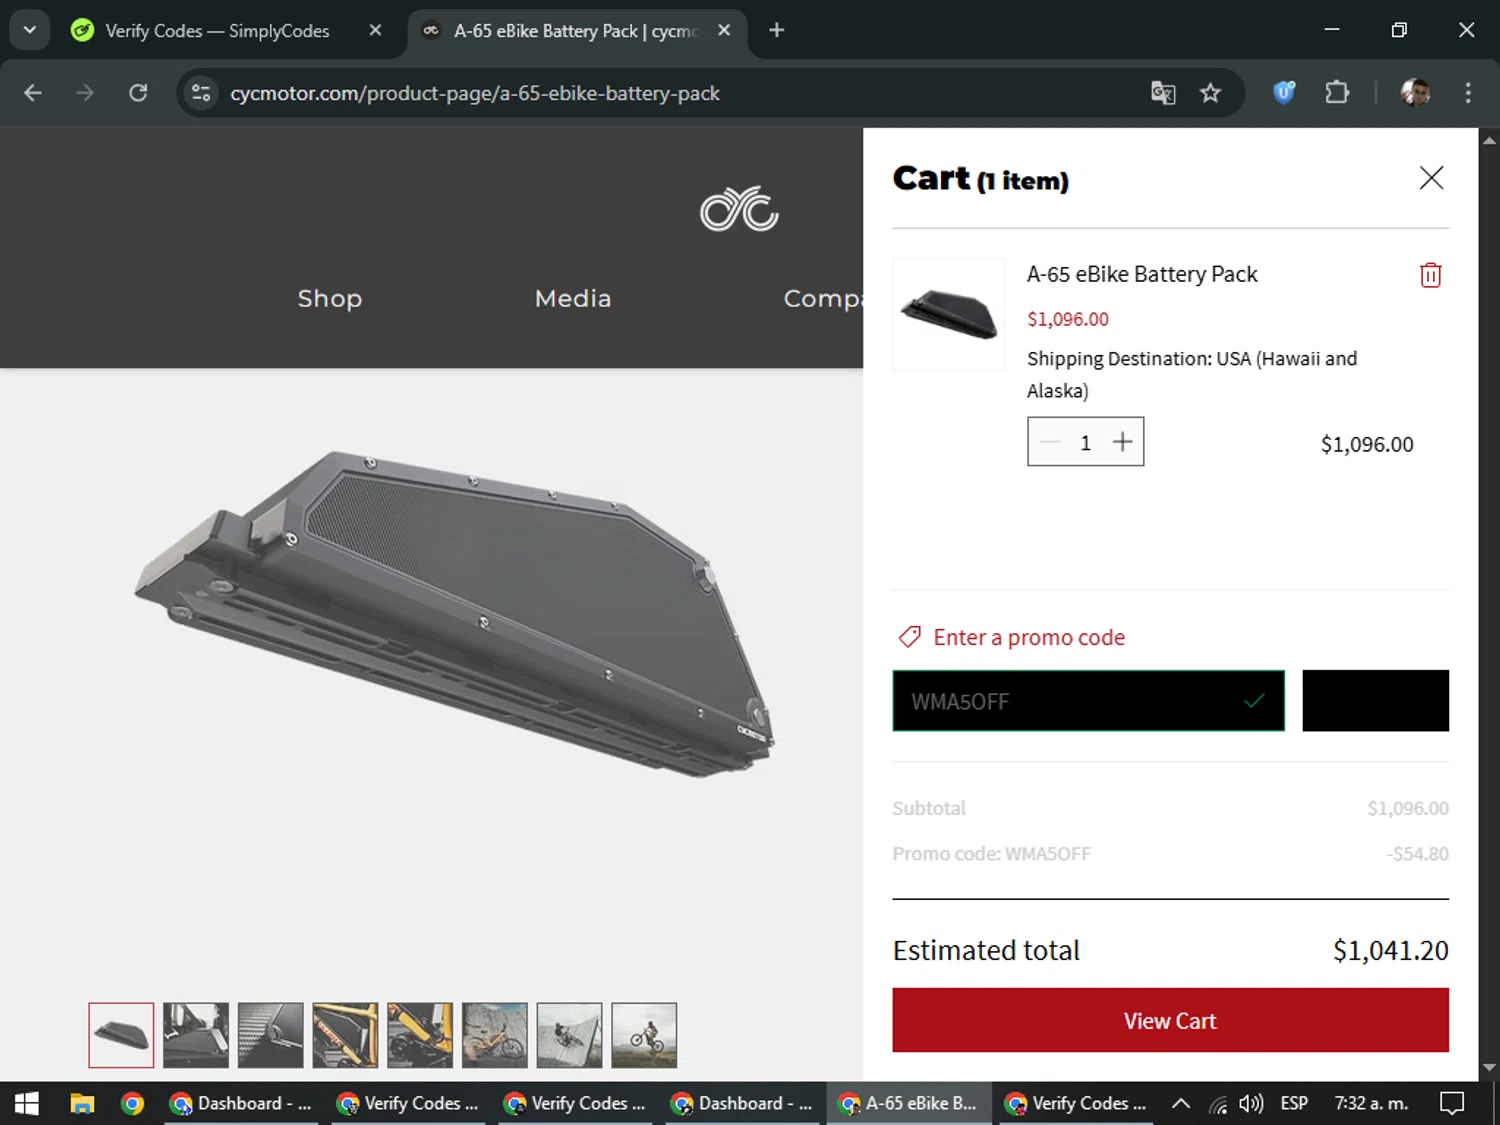Click the Subtotal label
Viewport: 1500px width, 1125px height.
point(929,808)
